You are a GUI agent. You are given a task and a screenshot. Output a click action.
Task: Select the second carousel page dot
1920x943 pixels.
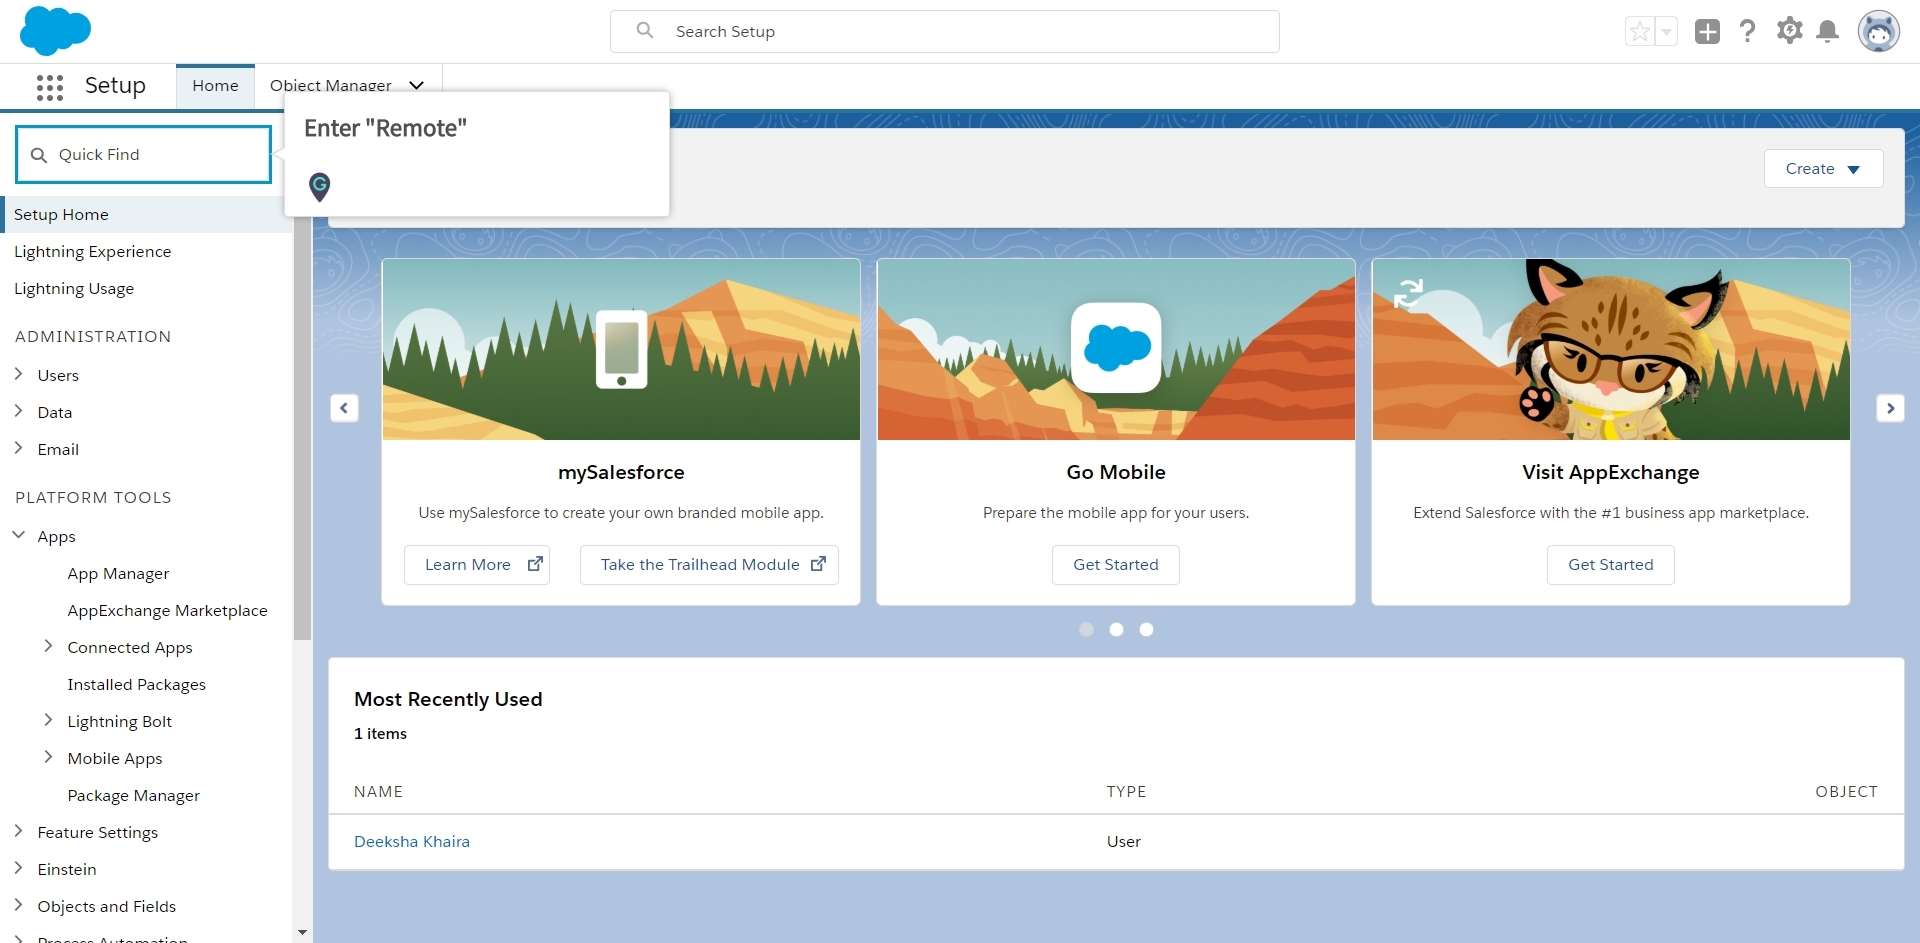(x=1116, y=629)
